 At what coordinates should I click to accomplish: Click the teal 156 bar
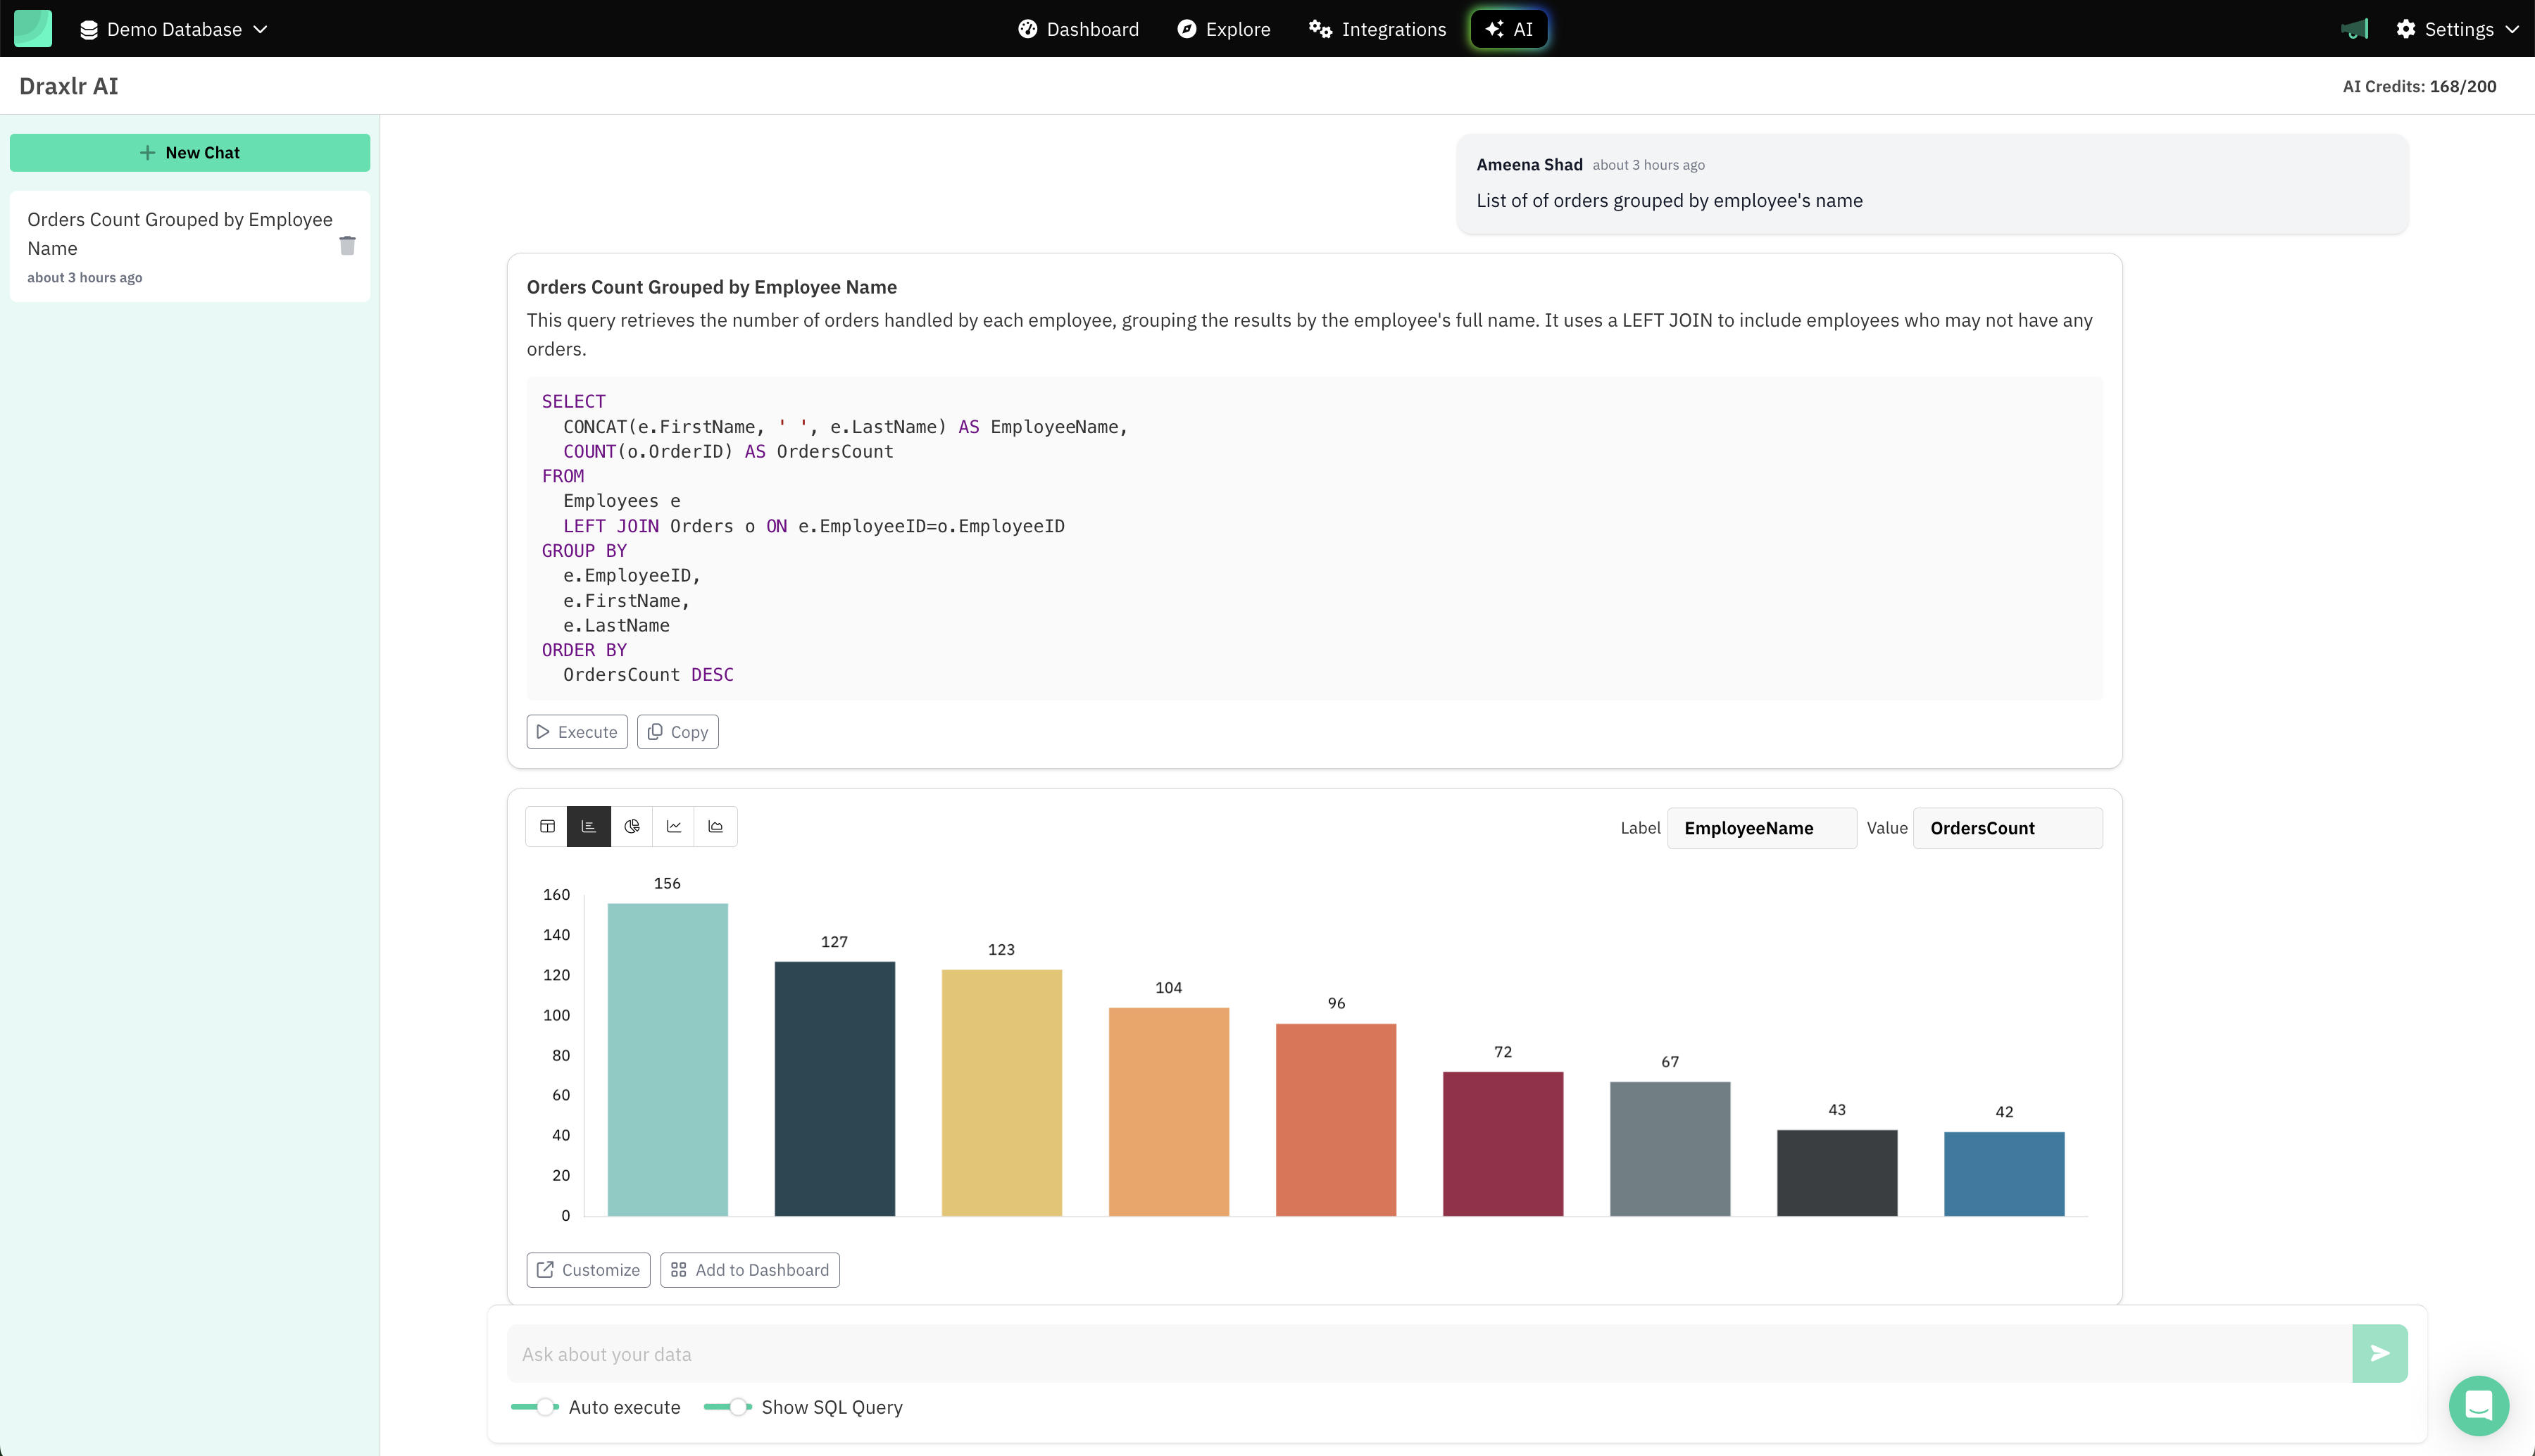pos(668,1059)
